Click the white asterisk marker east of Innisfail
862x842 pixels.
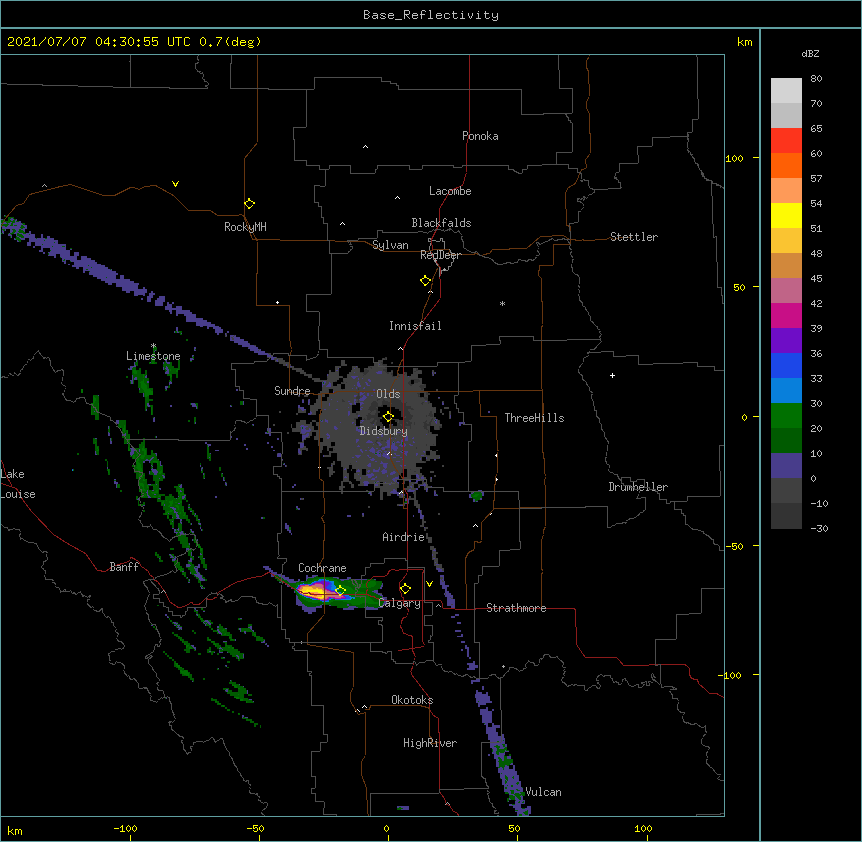point(502,303)
